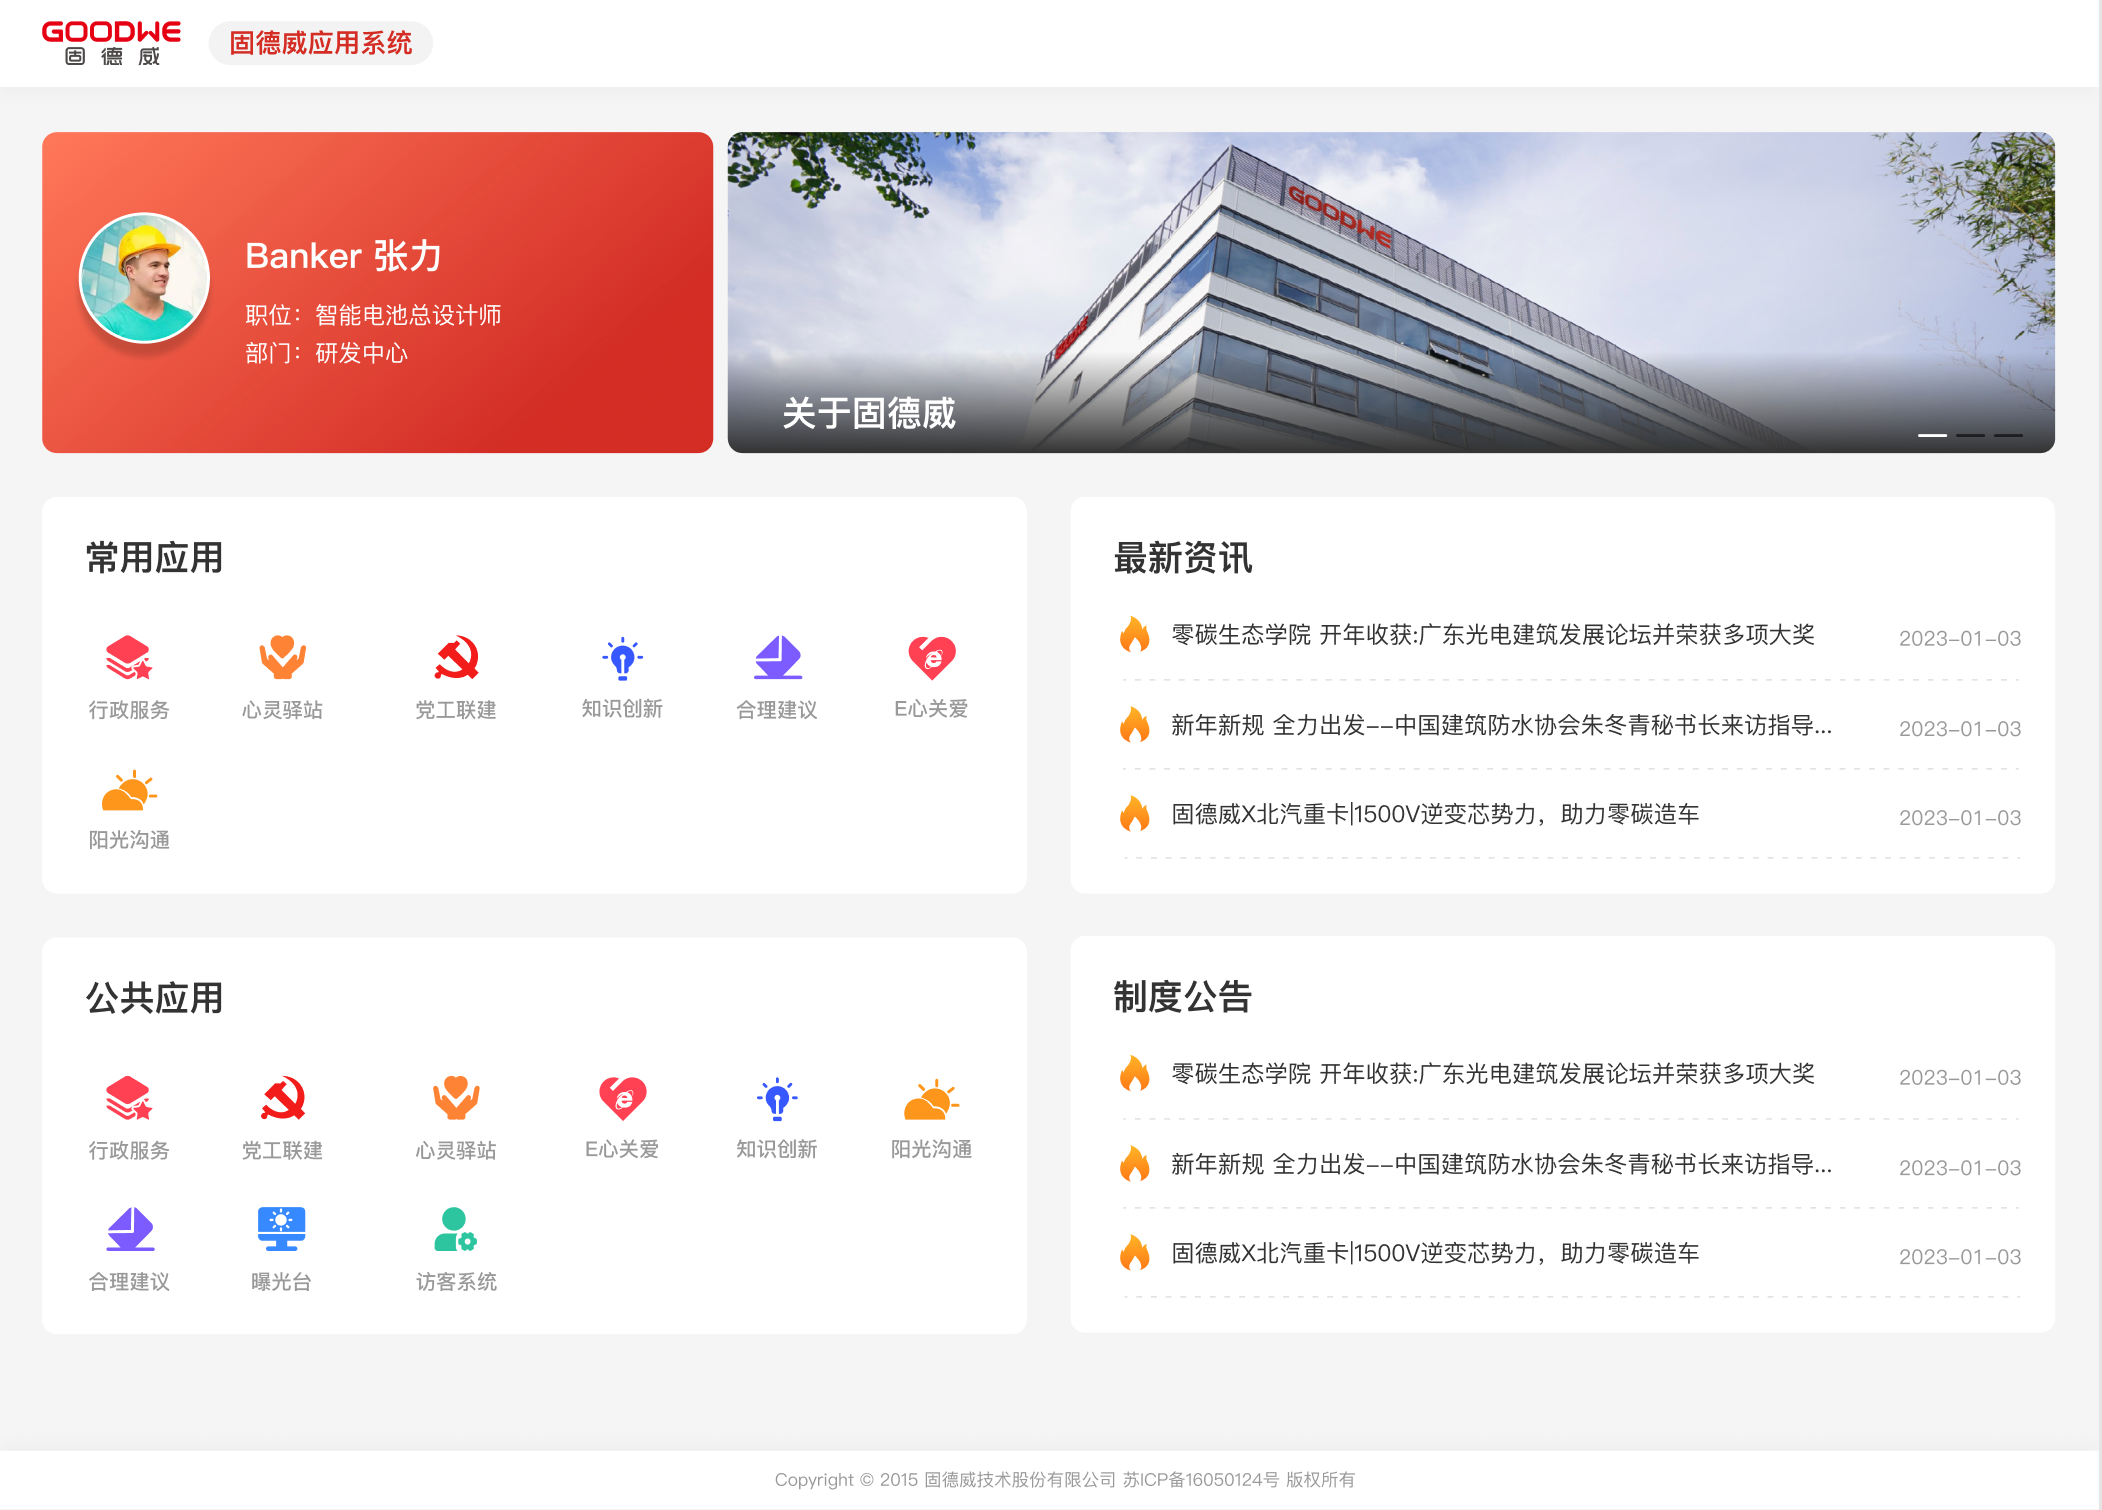This screenshot has height=1510, width=2102.
Task: Open 零碳生态学院 notice in 制度公告
Action: pos(1493,1074)
